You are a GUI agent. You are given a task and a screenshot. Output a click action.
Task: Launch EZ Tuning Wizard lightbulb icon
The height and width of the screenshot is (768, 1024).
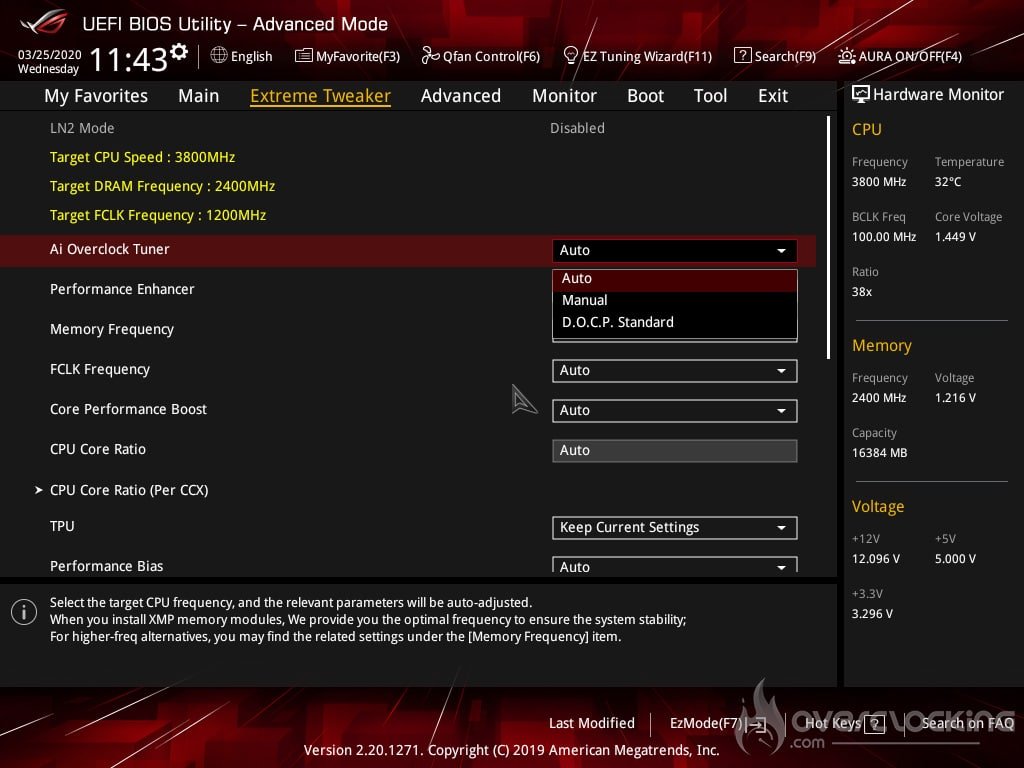tap(570, 56)
